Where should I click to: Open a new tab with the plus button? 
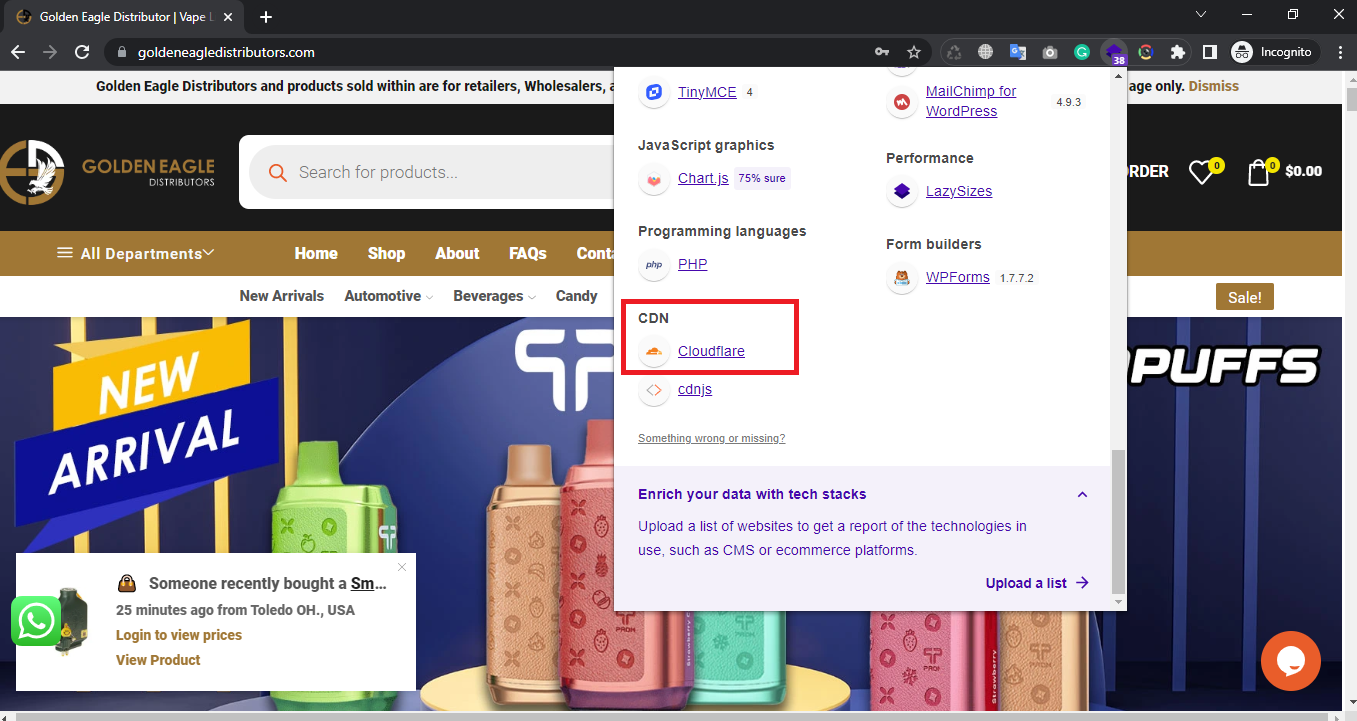265,17
